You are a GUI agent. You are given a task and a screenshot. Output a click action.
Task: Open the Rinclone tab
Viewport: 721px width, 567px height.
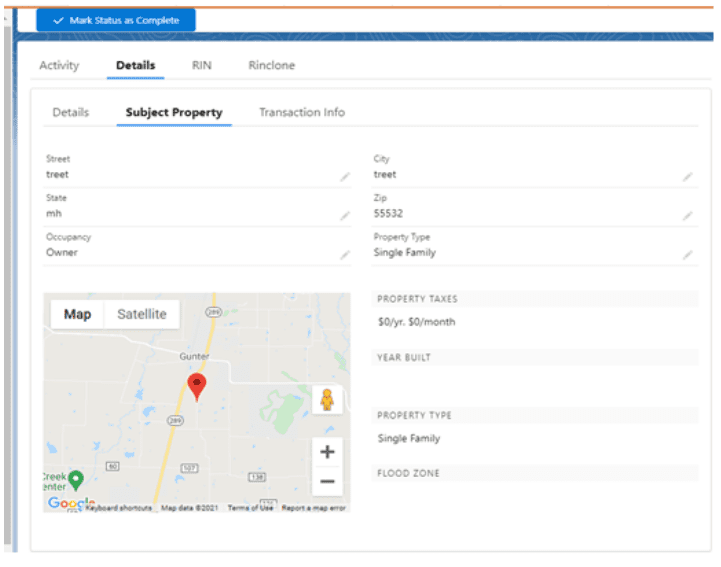pos(272,65)
